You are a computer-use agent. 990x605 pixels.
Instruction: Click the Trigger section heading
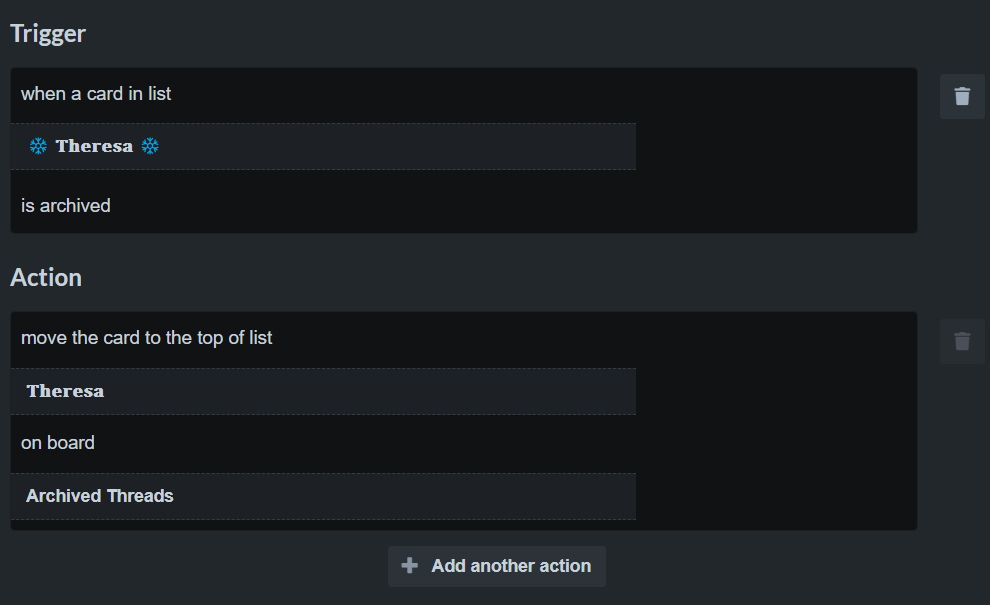pyautogui.click(x=48, y=33)
